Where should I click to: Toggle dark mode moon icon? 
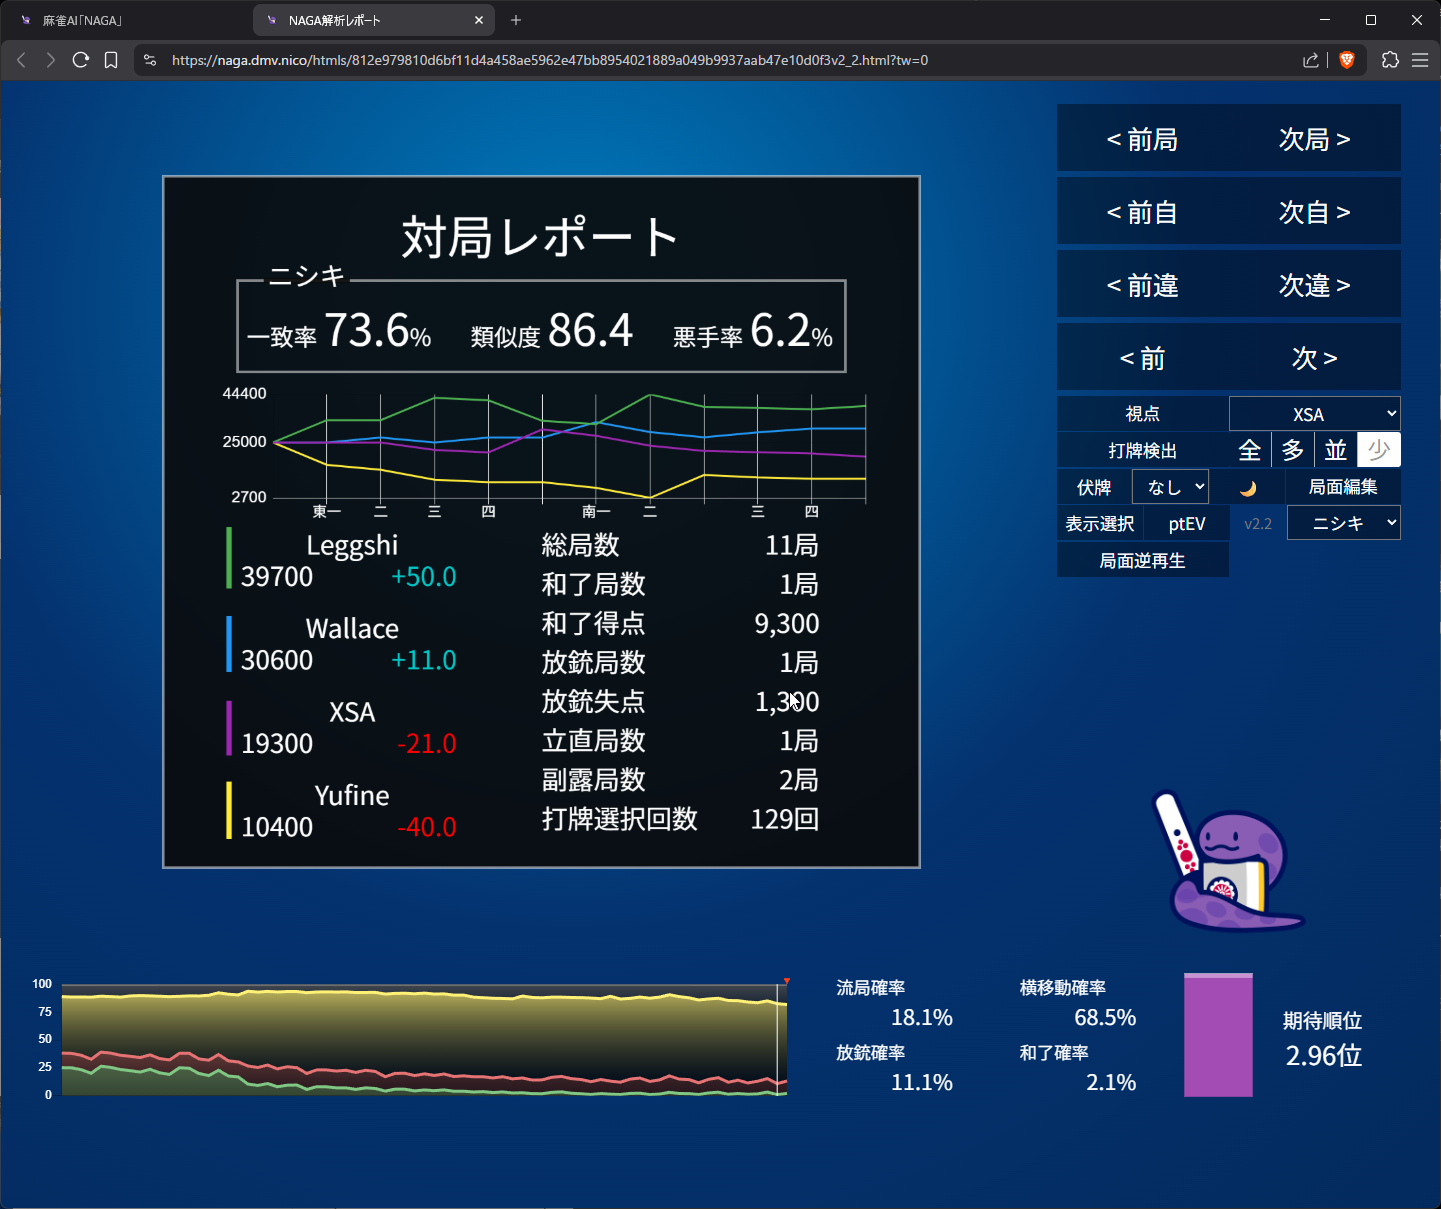1248,488
